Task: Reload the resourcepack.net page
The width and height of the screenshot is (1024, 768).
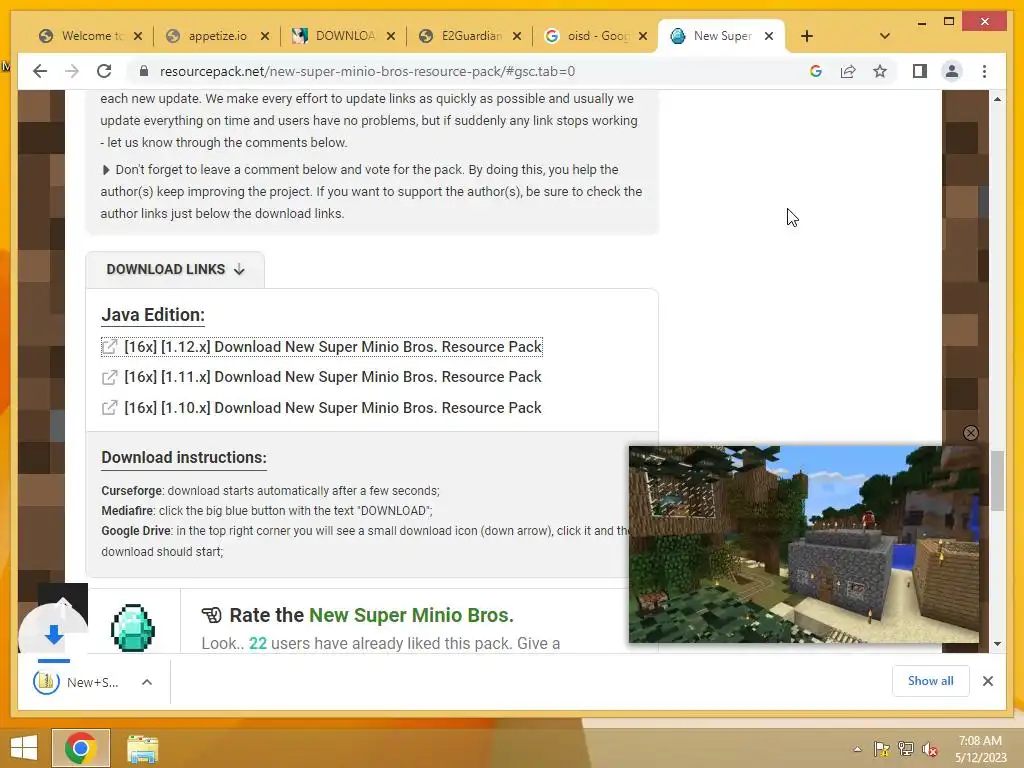Action: point(104,71)
